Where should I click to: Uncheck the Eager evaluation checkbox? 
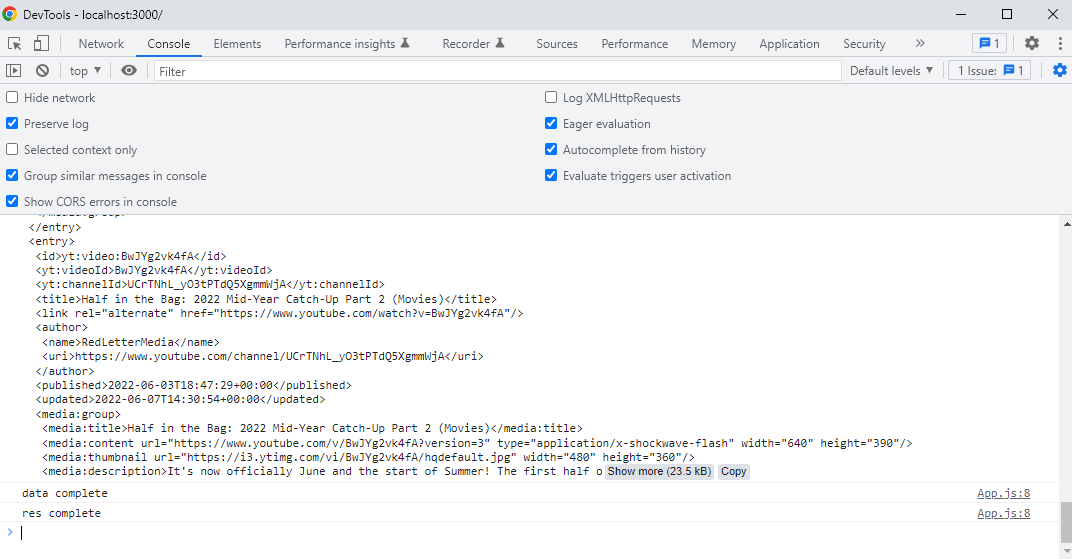pyautogui.click(x=551, y=124)
